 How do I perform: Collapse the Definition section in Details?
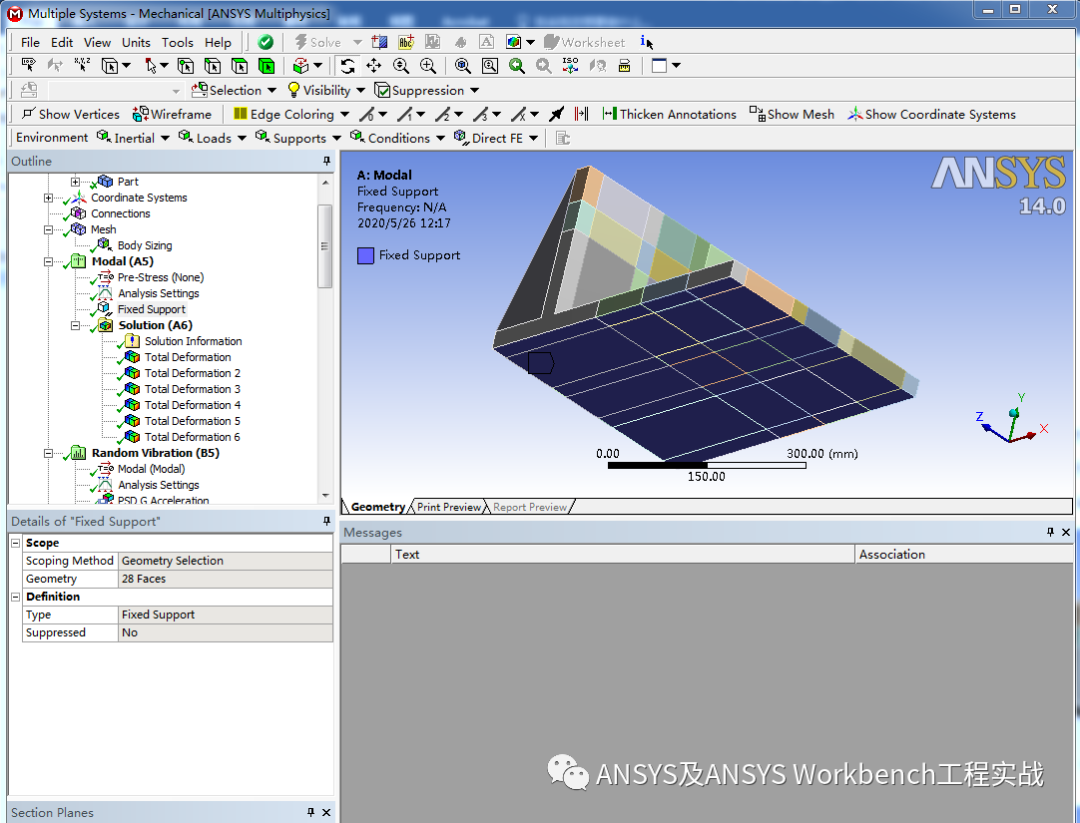[x=16, y=597]
